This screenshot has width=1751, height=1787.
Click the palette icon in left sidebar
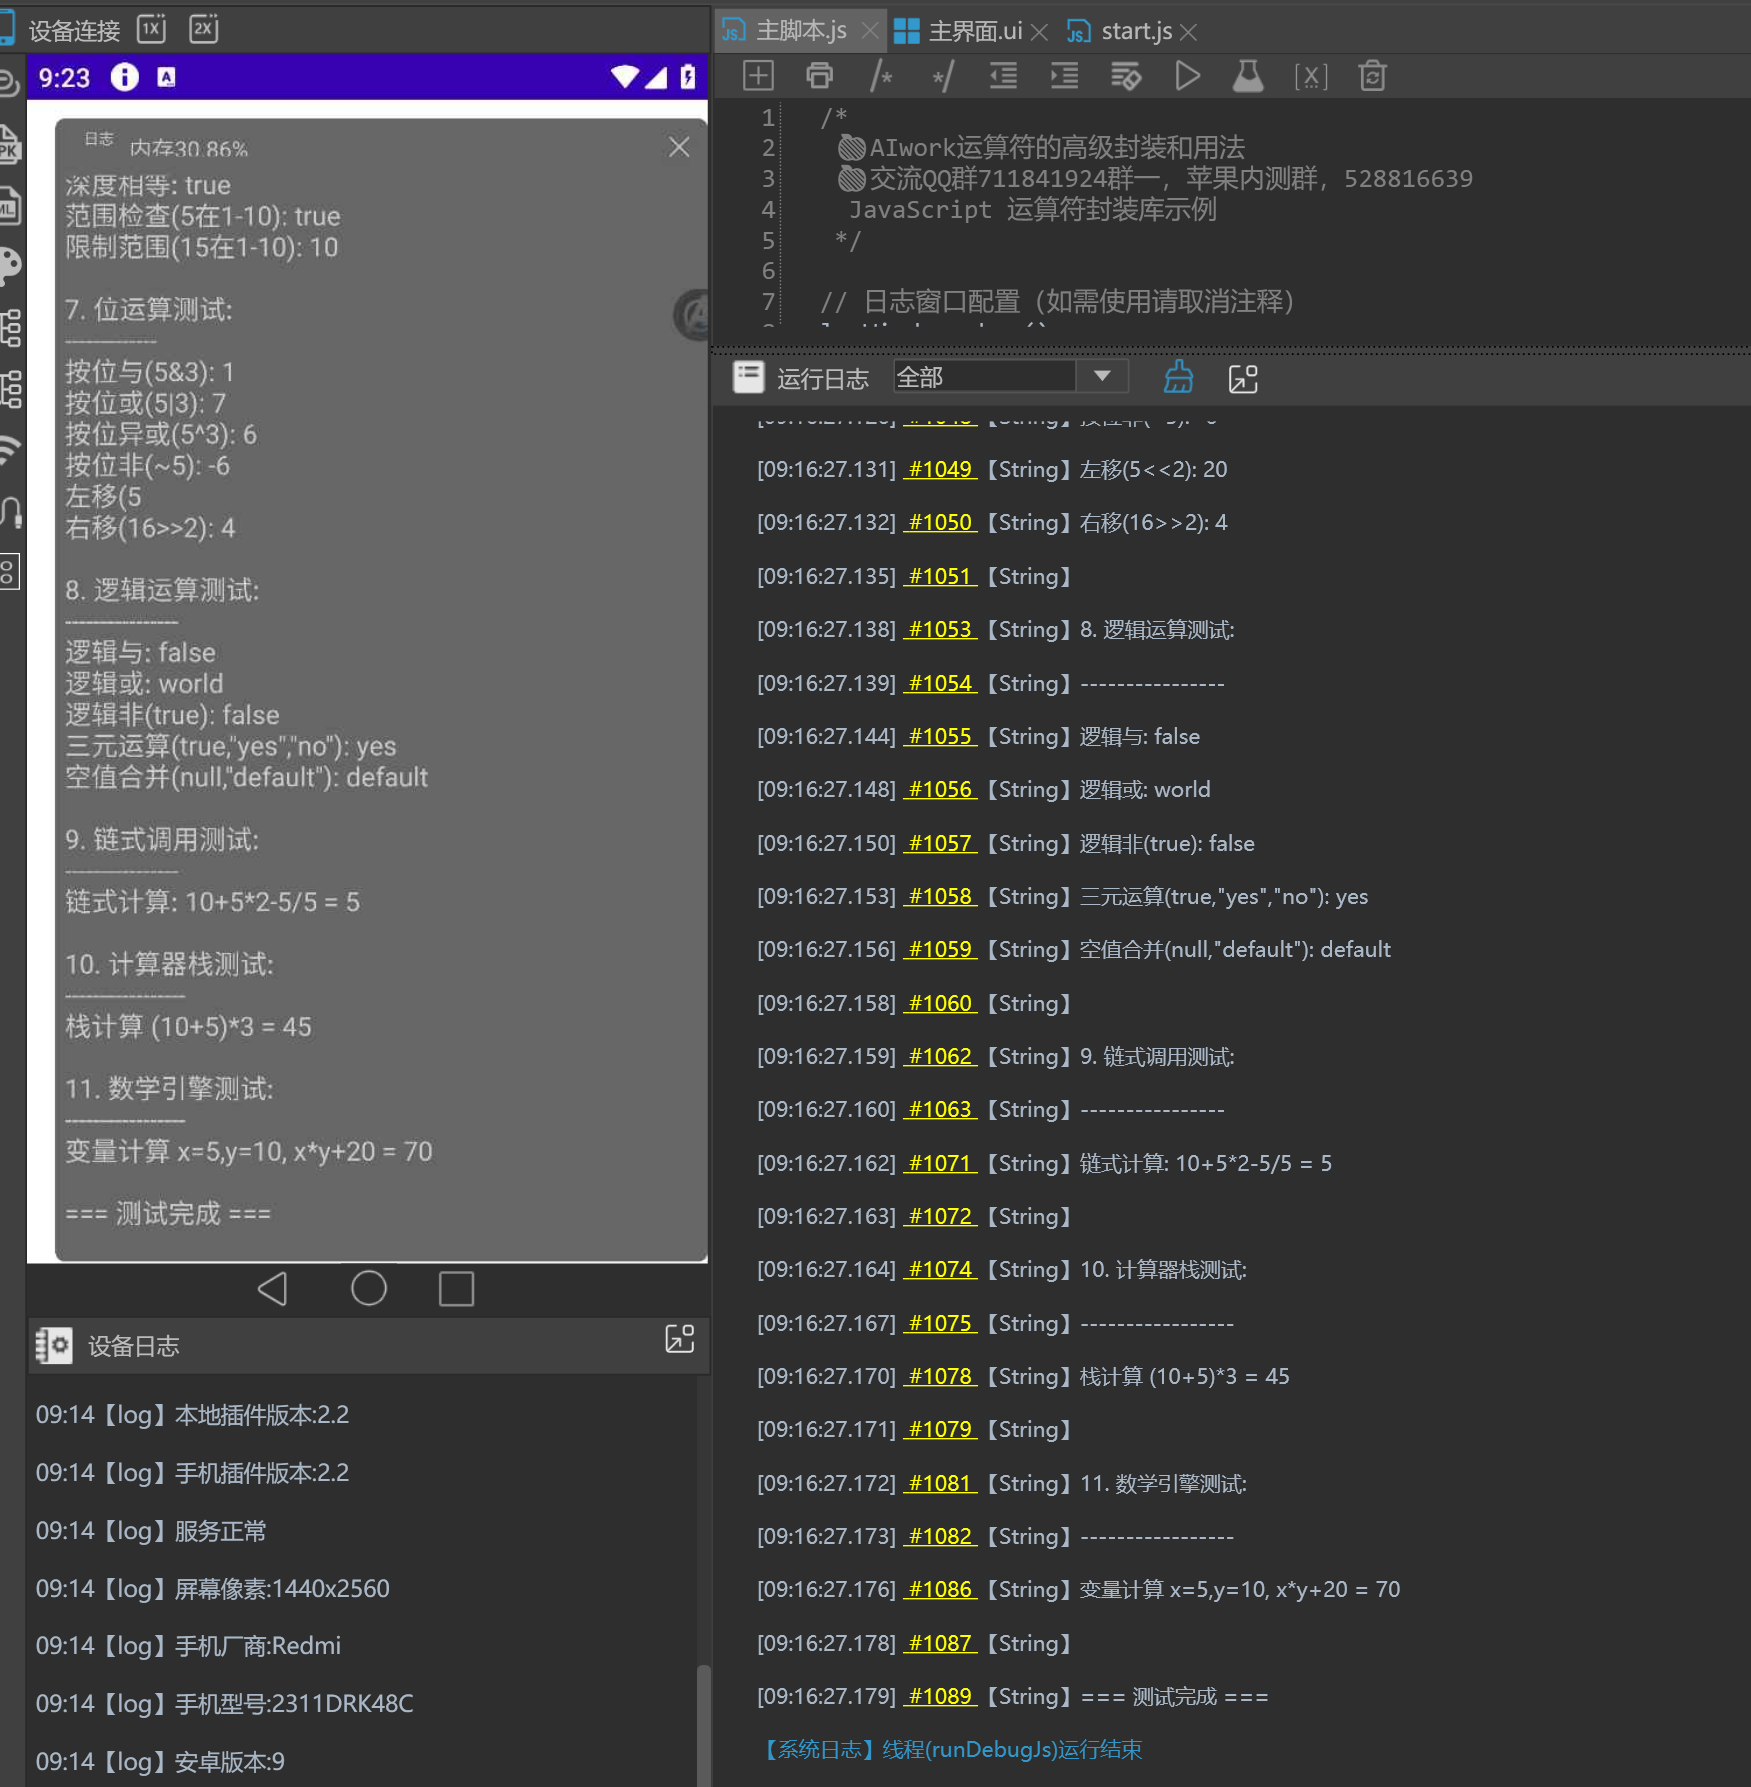[x=10, y=265]
